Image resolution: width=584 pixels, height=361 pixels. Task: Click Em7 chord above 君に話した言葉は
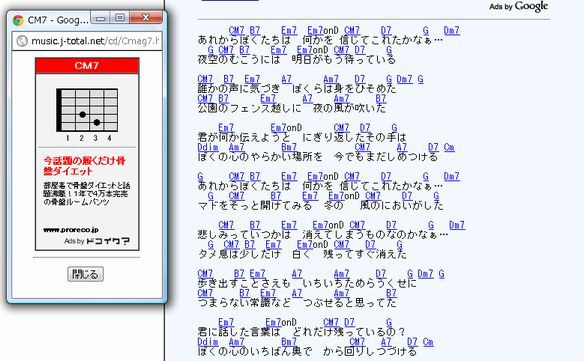point(226,322)
